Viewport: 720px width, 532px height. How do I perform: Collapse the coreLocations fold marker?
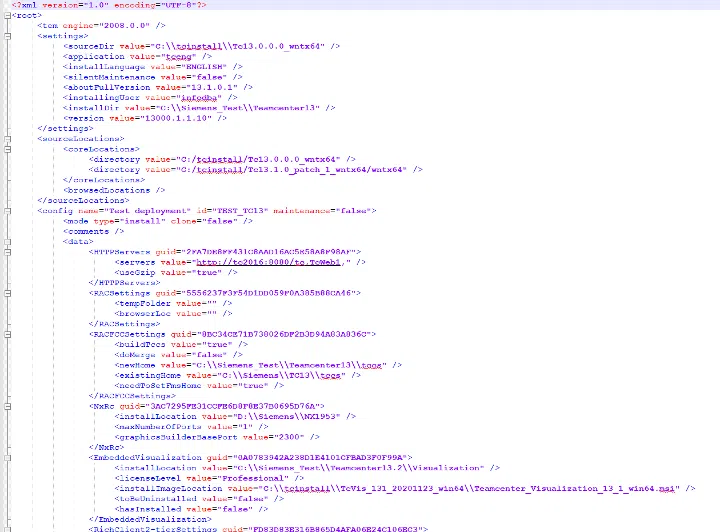click(x=7, y=149)
